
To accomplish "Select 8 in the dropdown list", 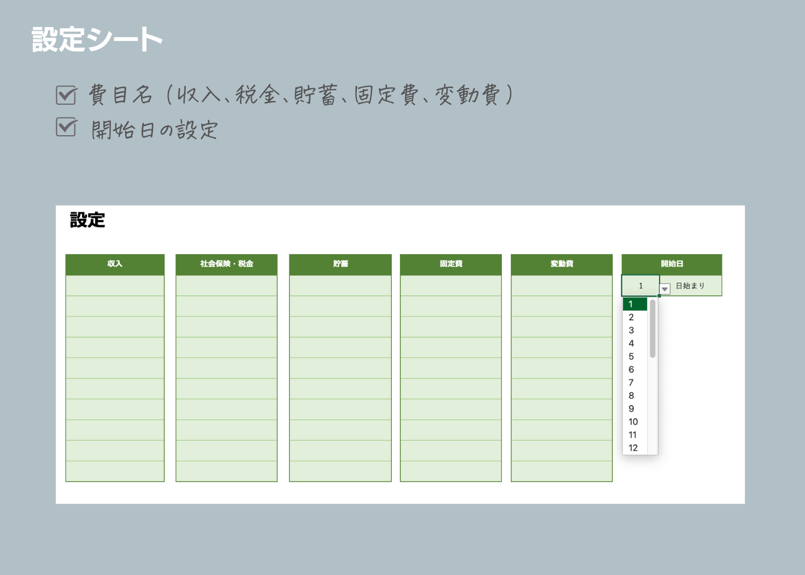I will 631,396.
